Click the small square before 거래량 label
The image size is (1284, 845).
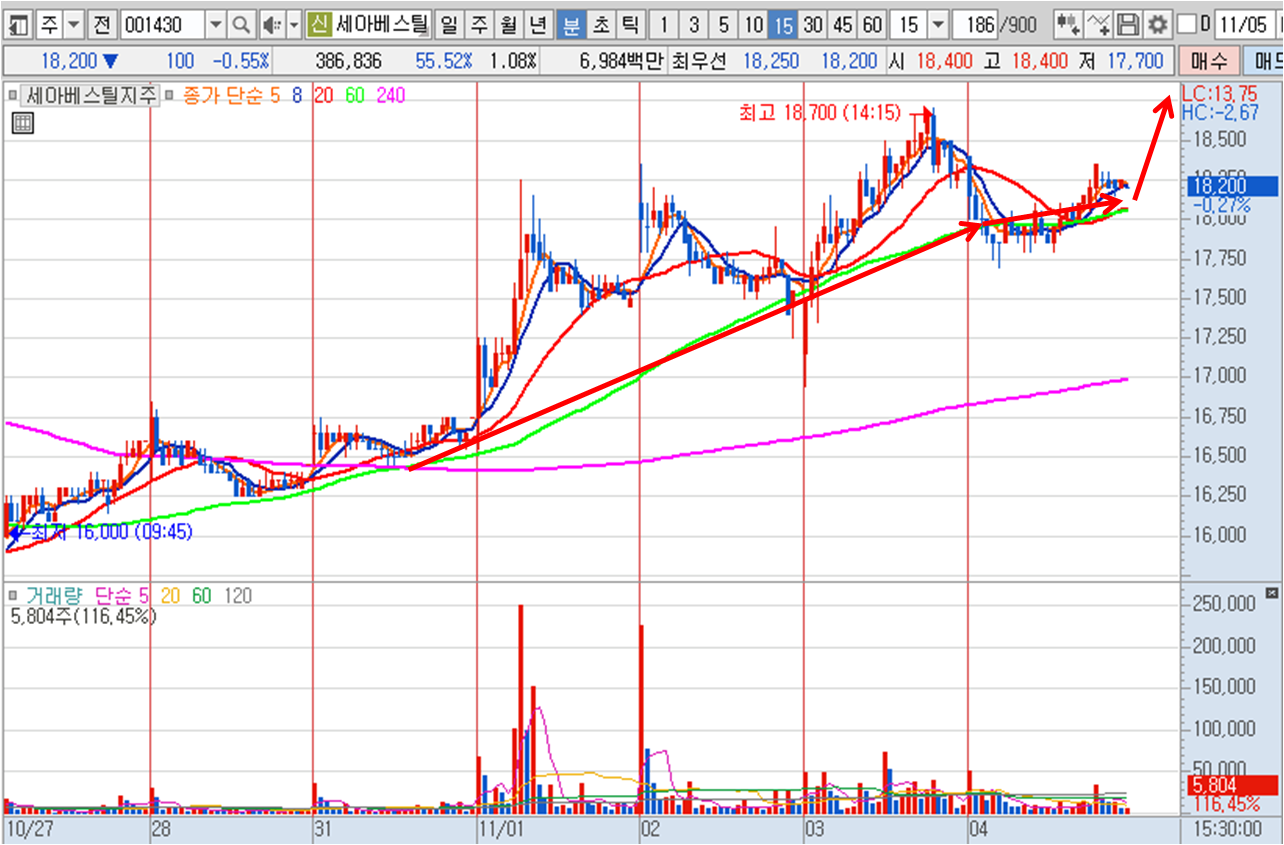[14, 596]
